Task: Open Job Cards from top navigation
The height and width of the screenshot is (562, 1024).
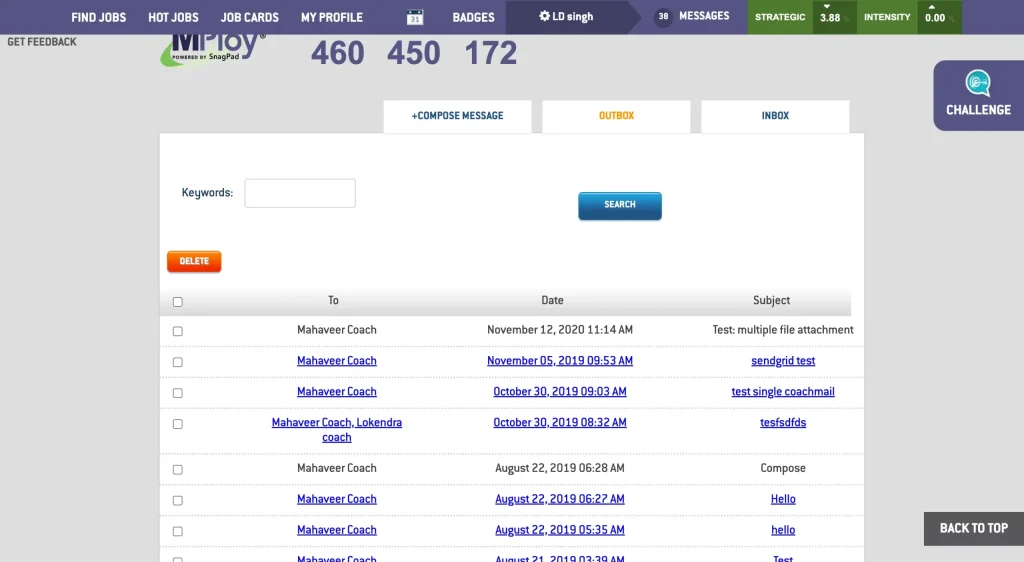Action: pos(249,17)
